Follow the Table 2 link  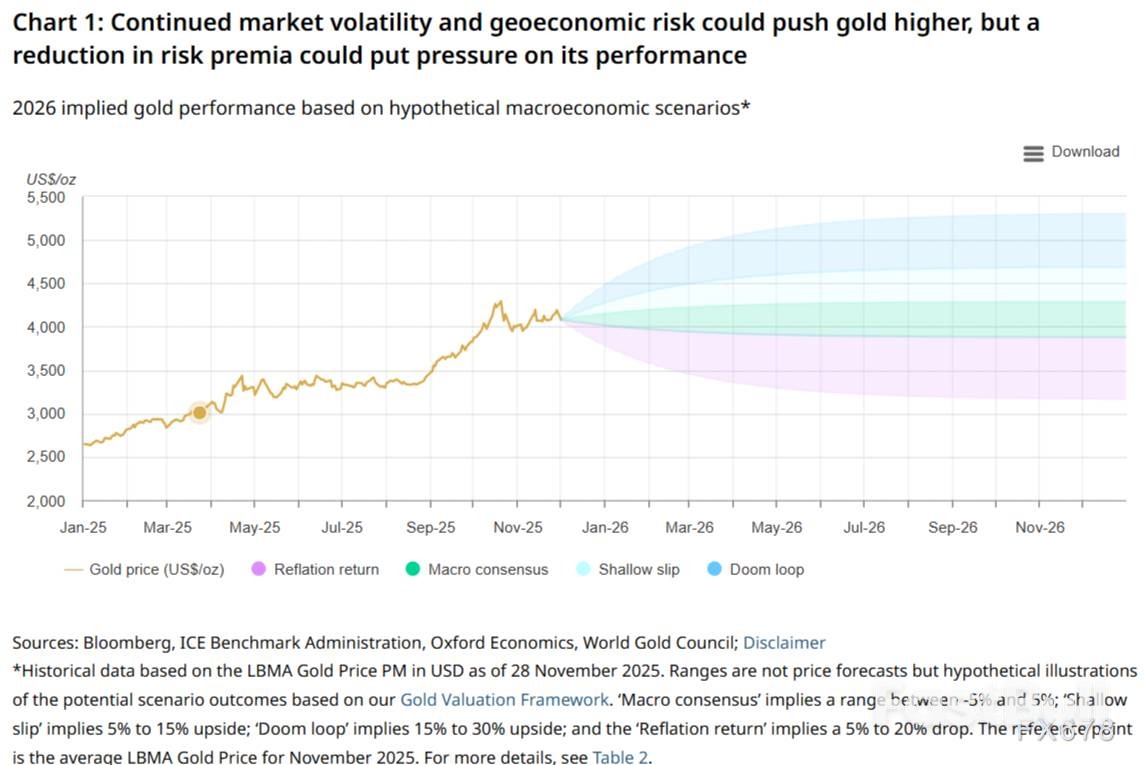tap(620, 757)
